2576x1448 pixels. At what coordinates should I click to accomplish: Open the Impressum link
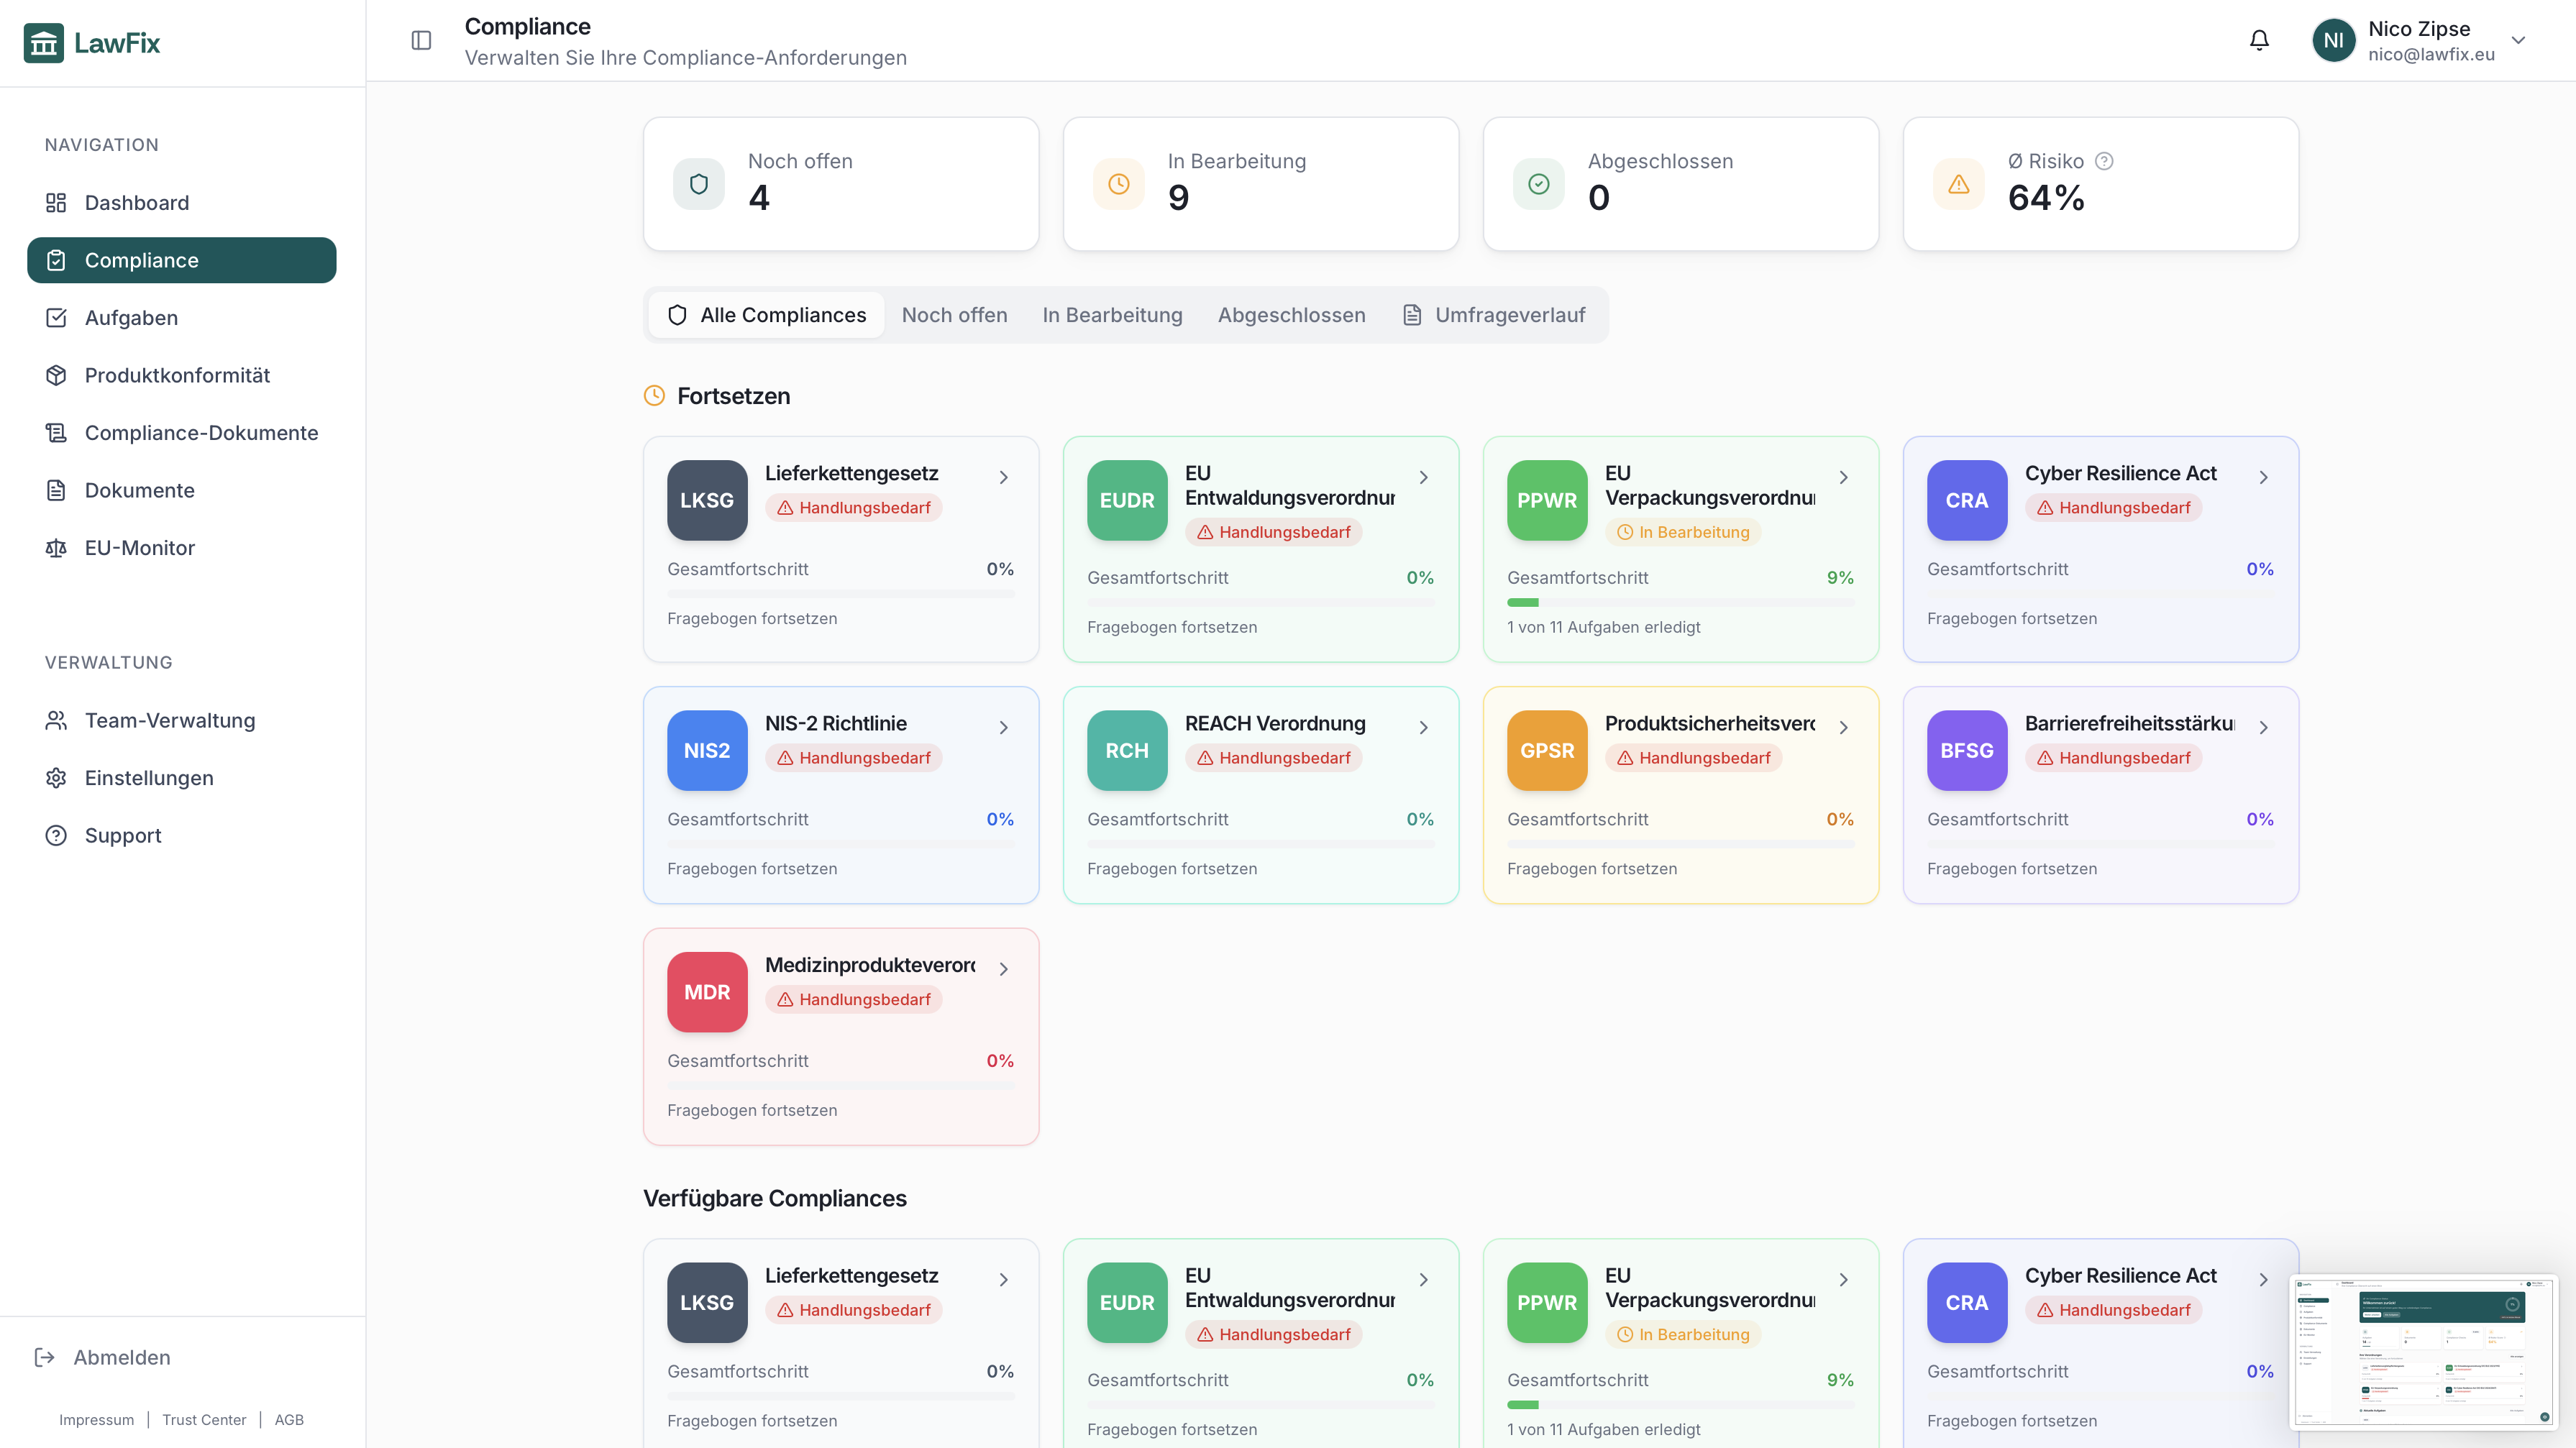pyautogui.click(x=96, y=1419)
